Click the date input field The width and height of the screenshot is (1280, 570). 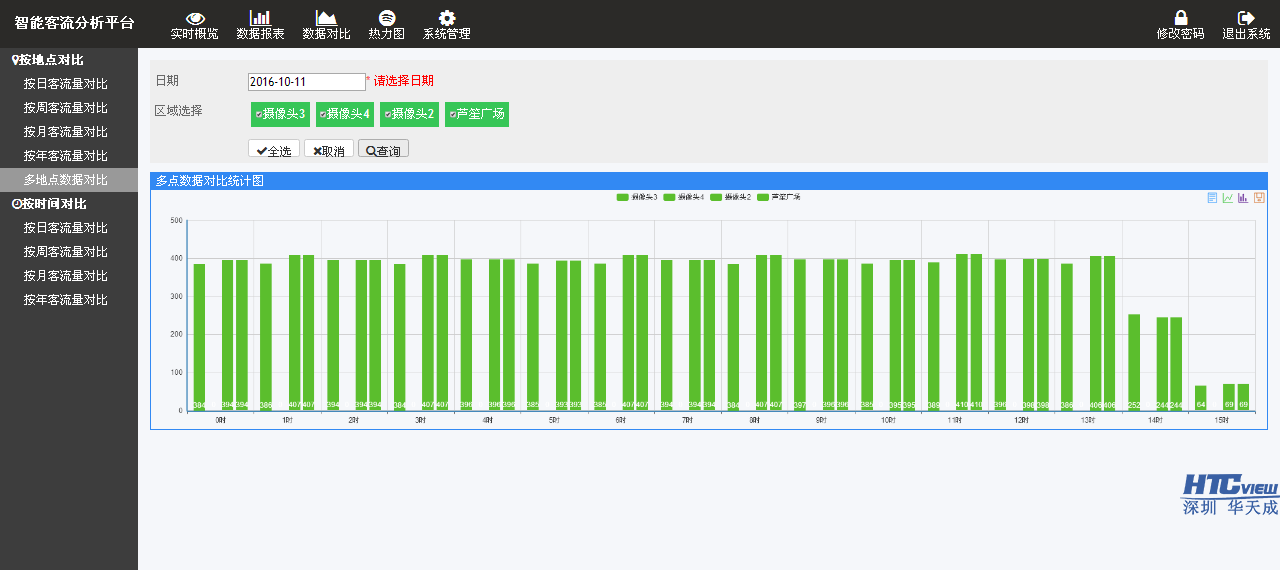tap(306, 82)
